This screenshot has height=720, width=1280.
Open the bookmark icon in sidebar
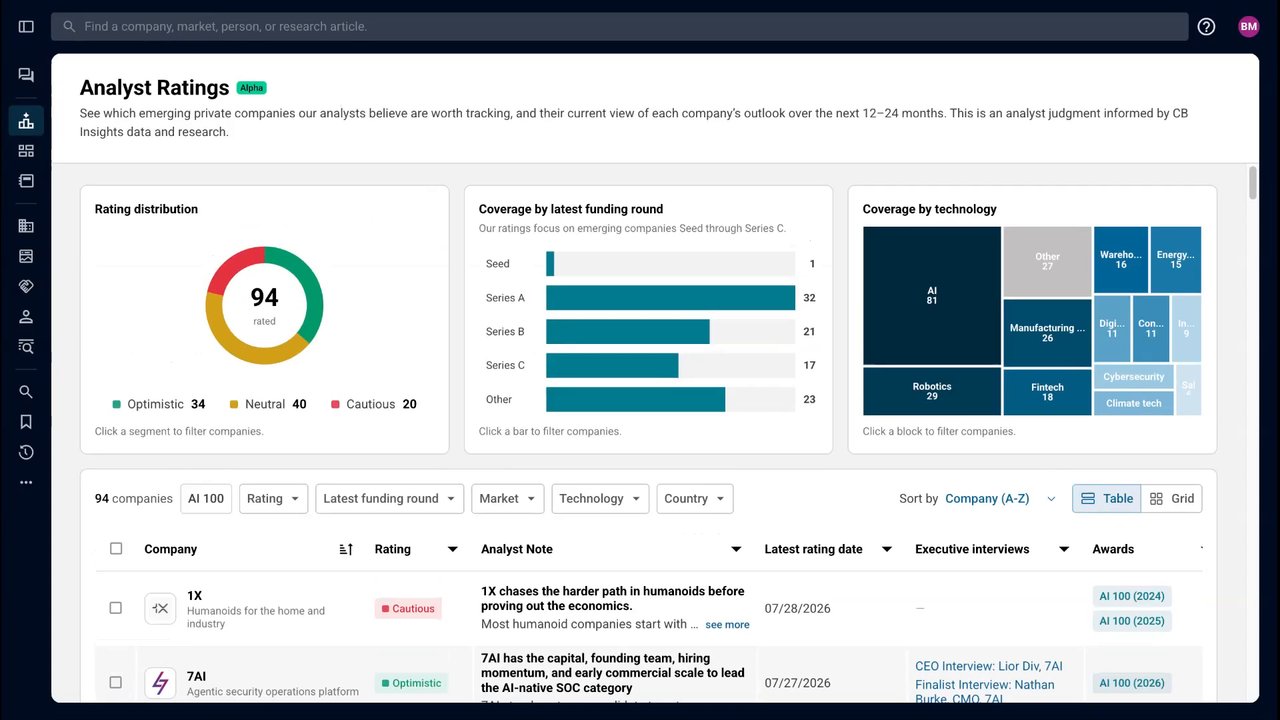(x=26, y=422)
